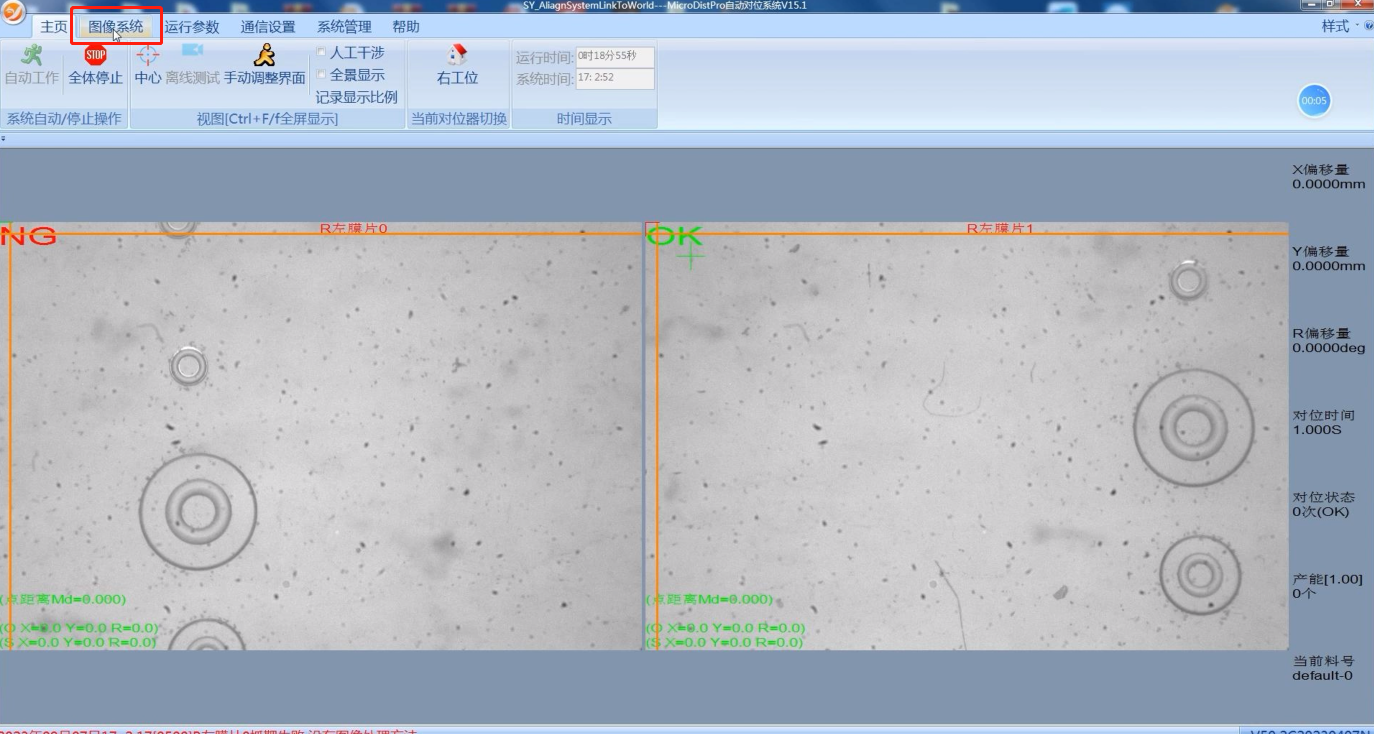Click the round orange application menu button

(14, 13)
